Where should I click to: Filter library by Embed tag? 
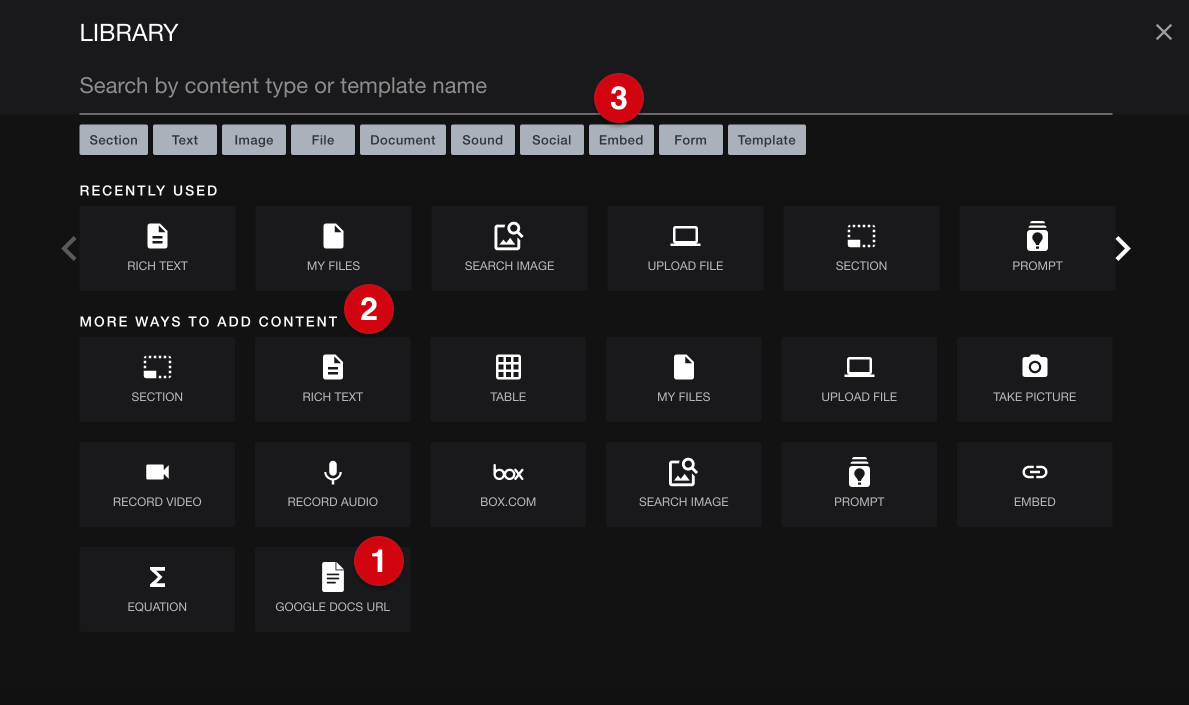coord(621,140)
